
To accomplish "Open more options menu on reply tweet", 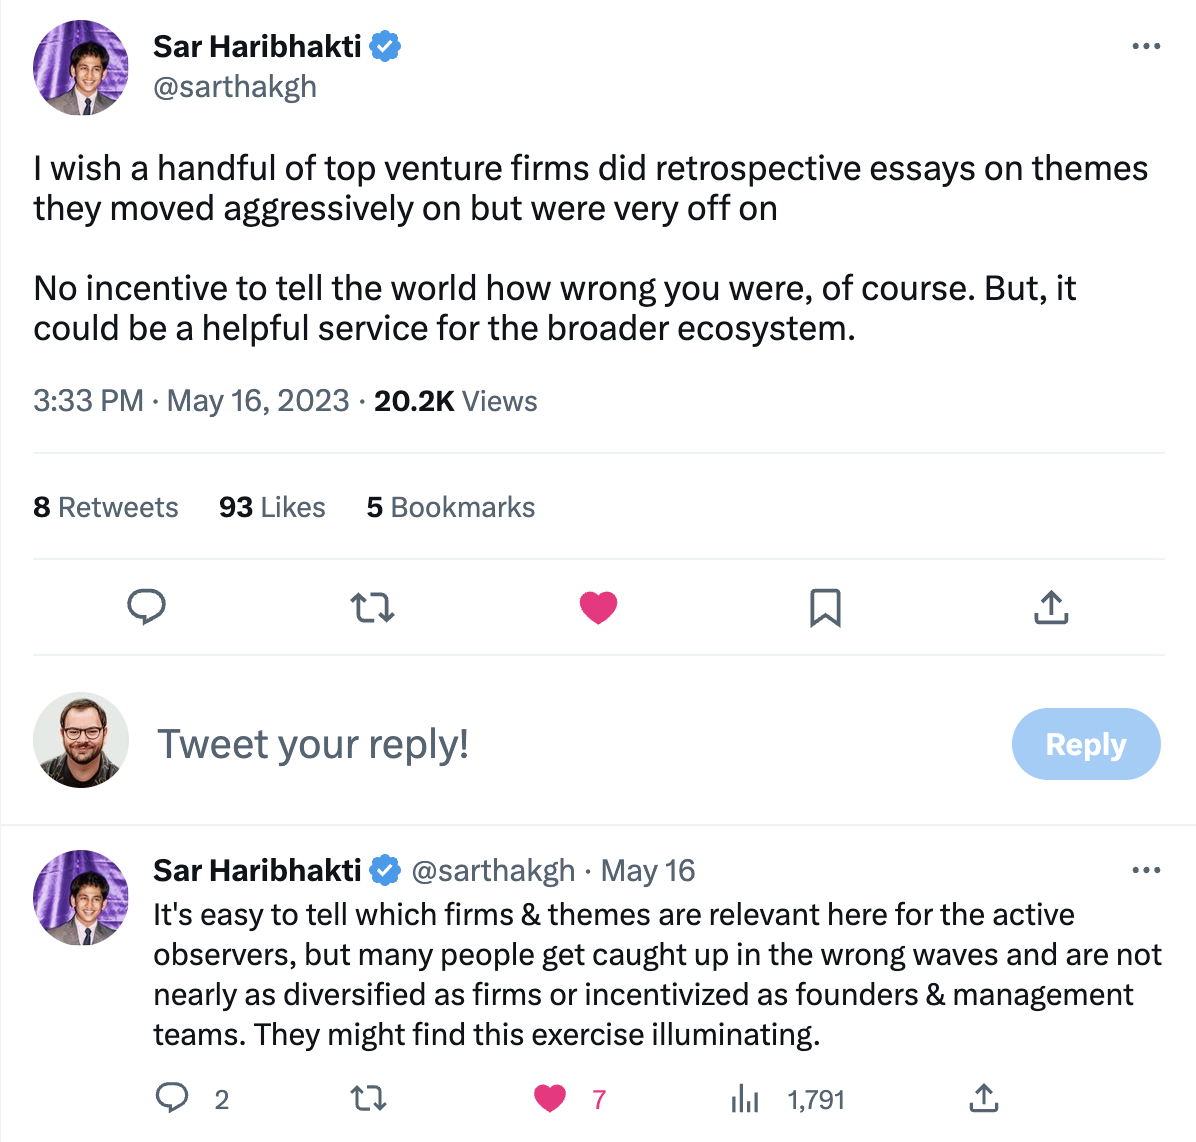I will [1146, 871].
